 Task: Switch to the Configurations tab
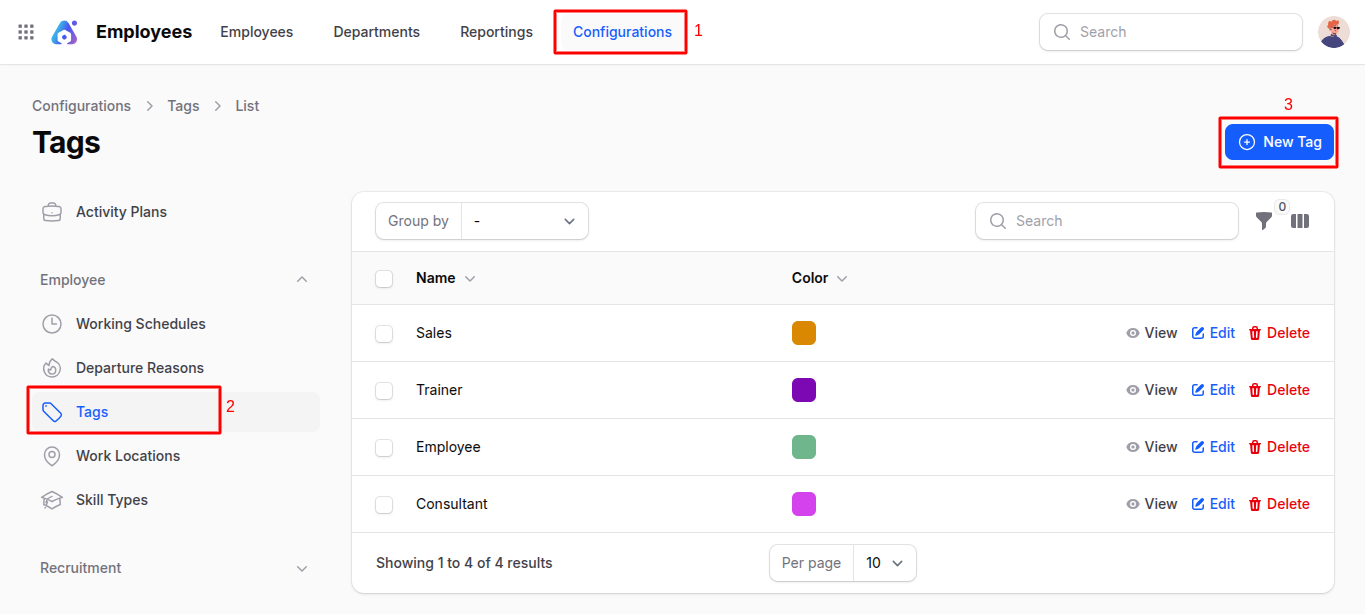click(620, 31)
